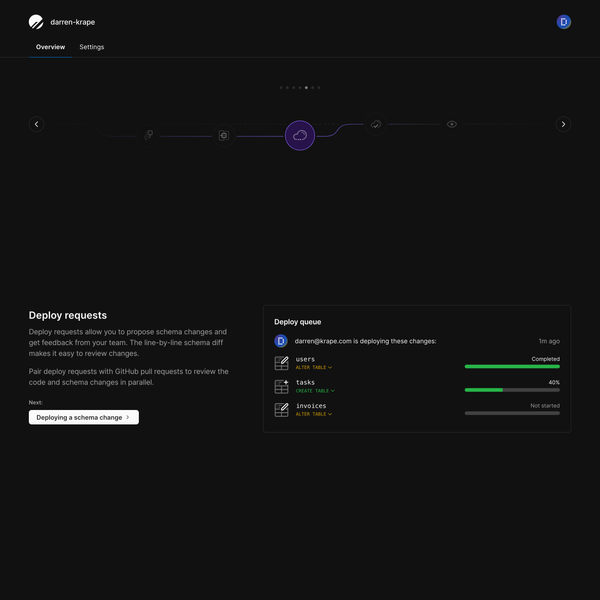Click the 'Not started' status label
Screen dimensions: 600x600
545,406
